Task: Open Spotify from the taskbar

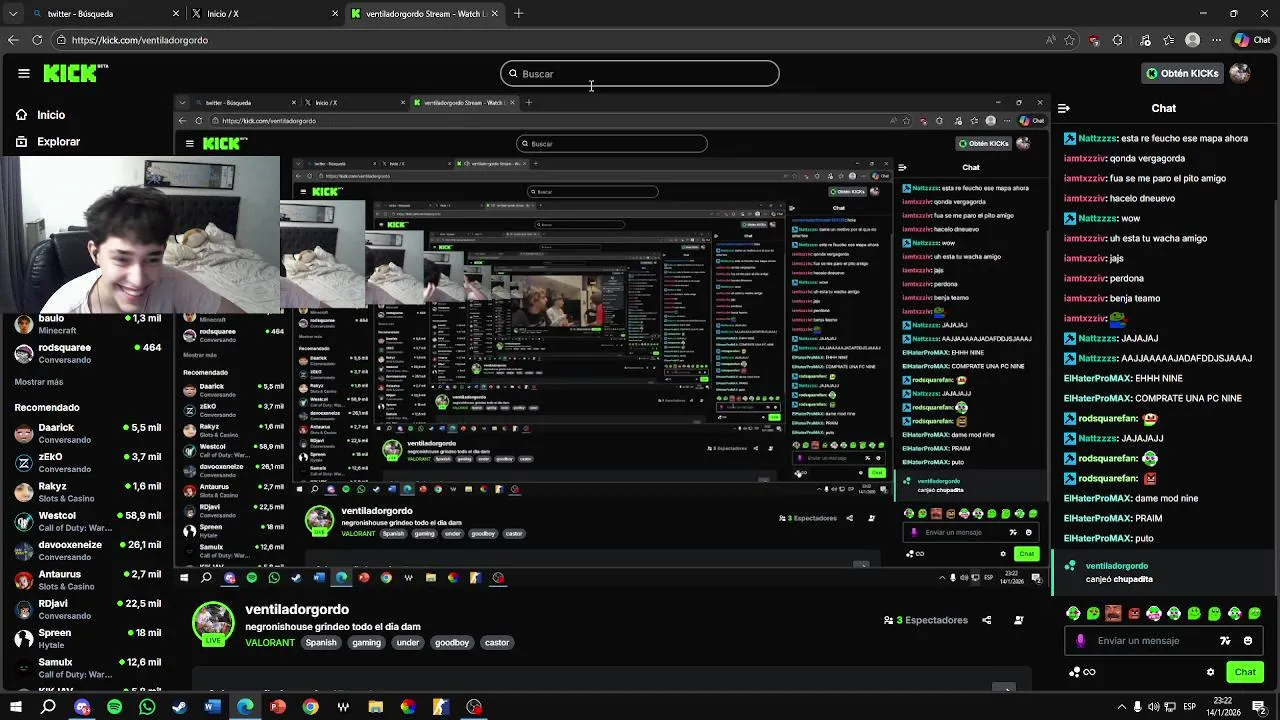Action: [x=114, y=707]
